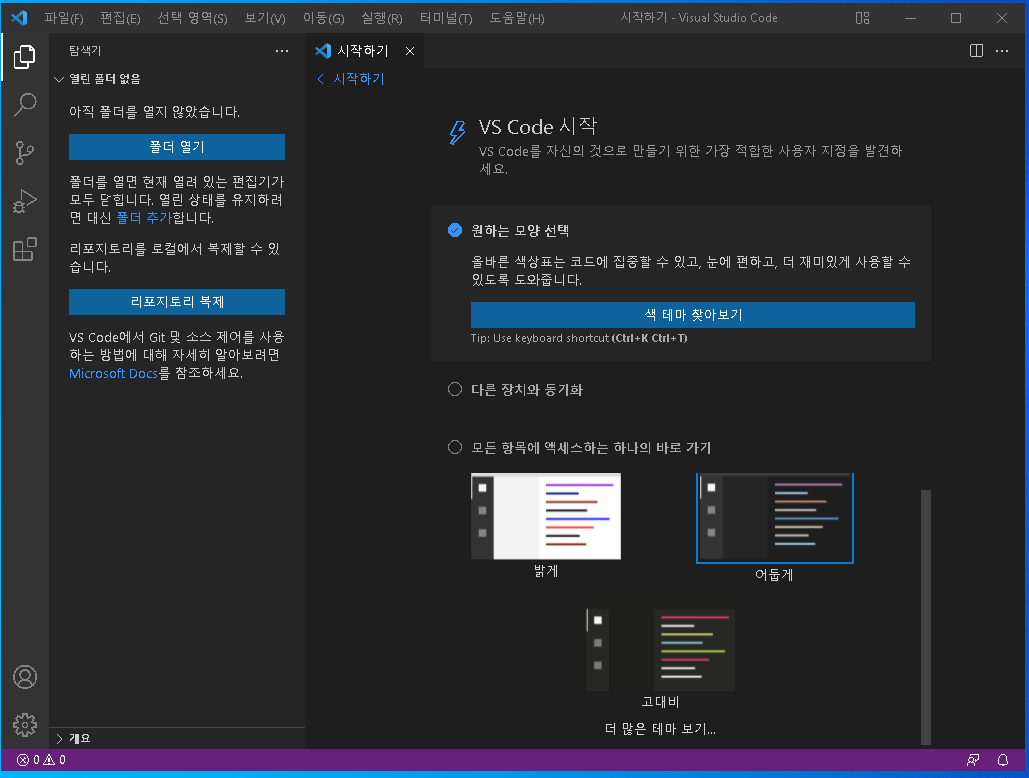Click the 탐색기 panel title
This screenshot has height=778, width=1029.
[85, 51]
